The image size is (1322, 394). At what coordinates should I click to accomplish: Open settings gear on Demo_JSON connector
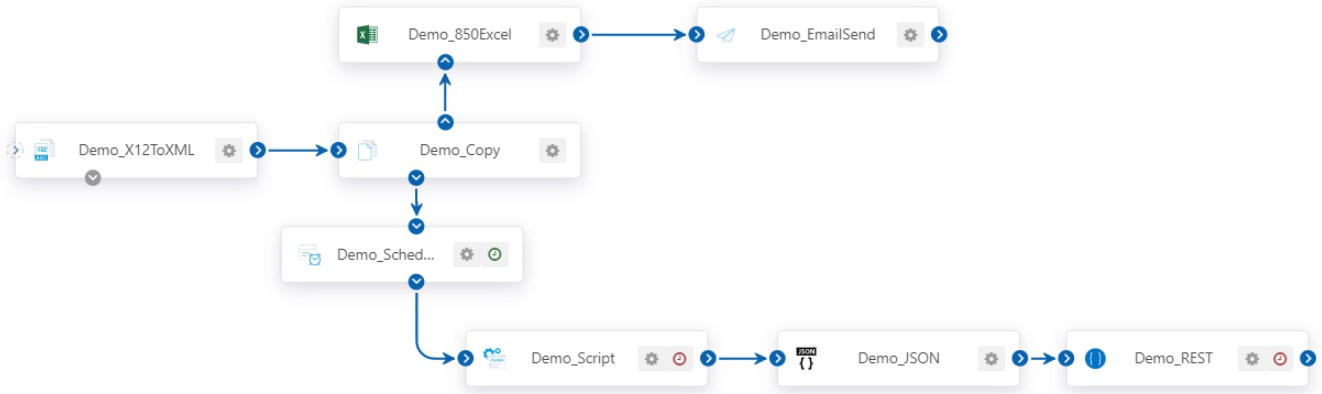(x=991, y=359)
